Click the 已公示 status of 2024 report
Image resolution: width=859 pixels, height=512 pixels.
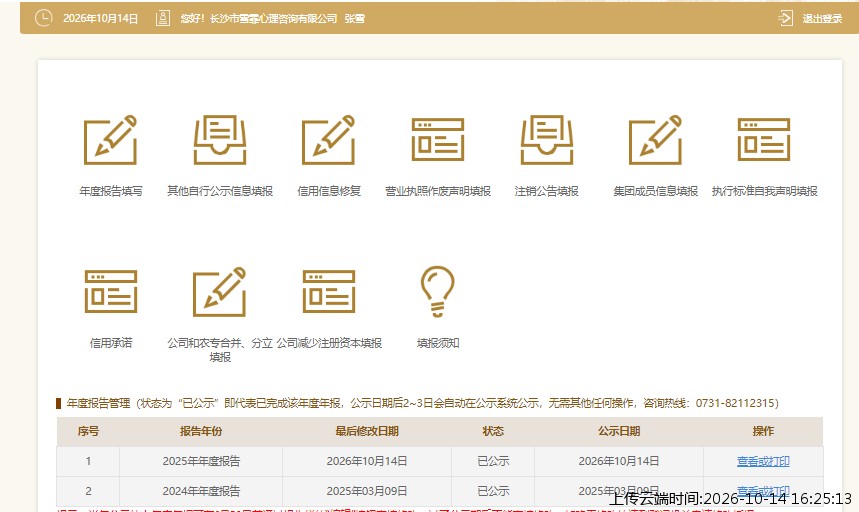click(493, 491)
